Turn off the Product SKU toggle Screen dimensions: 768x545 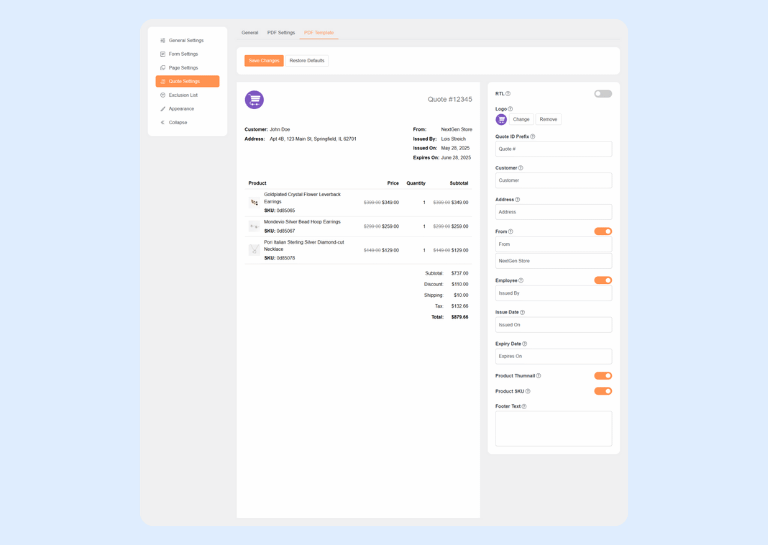(x=603, y=391)
